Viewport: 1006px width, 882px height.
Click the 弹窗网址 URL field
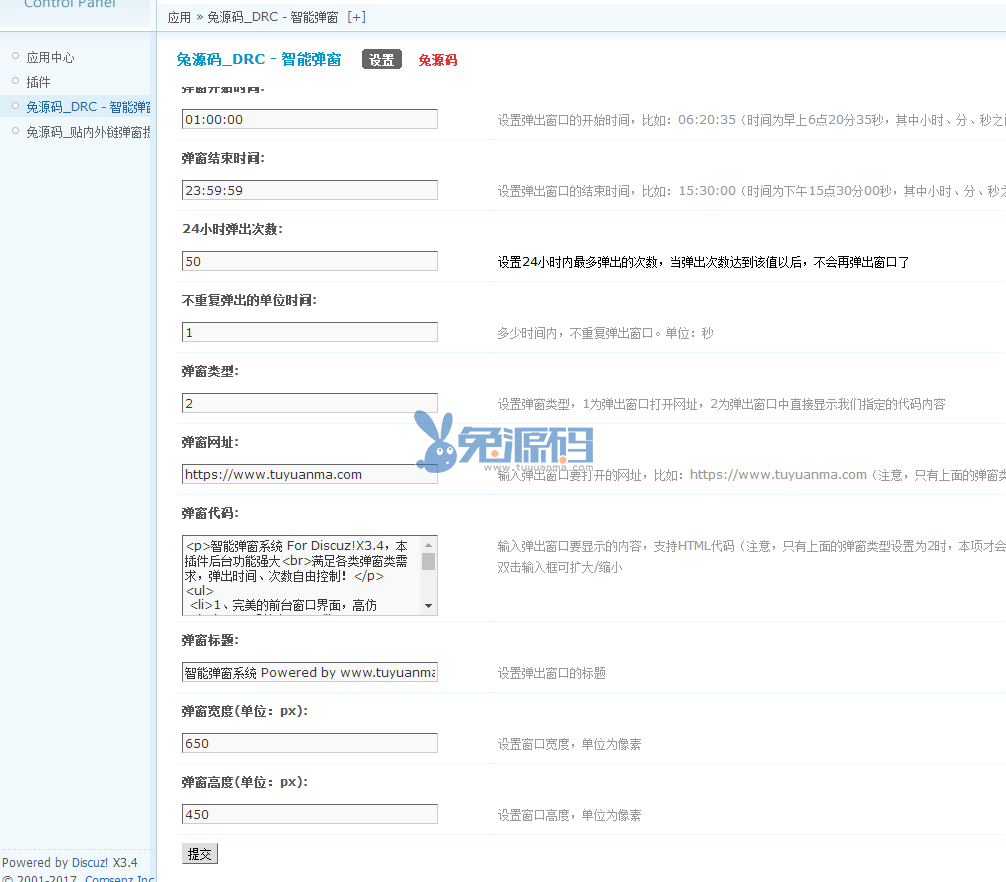click(x=310, y=474)
